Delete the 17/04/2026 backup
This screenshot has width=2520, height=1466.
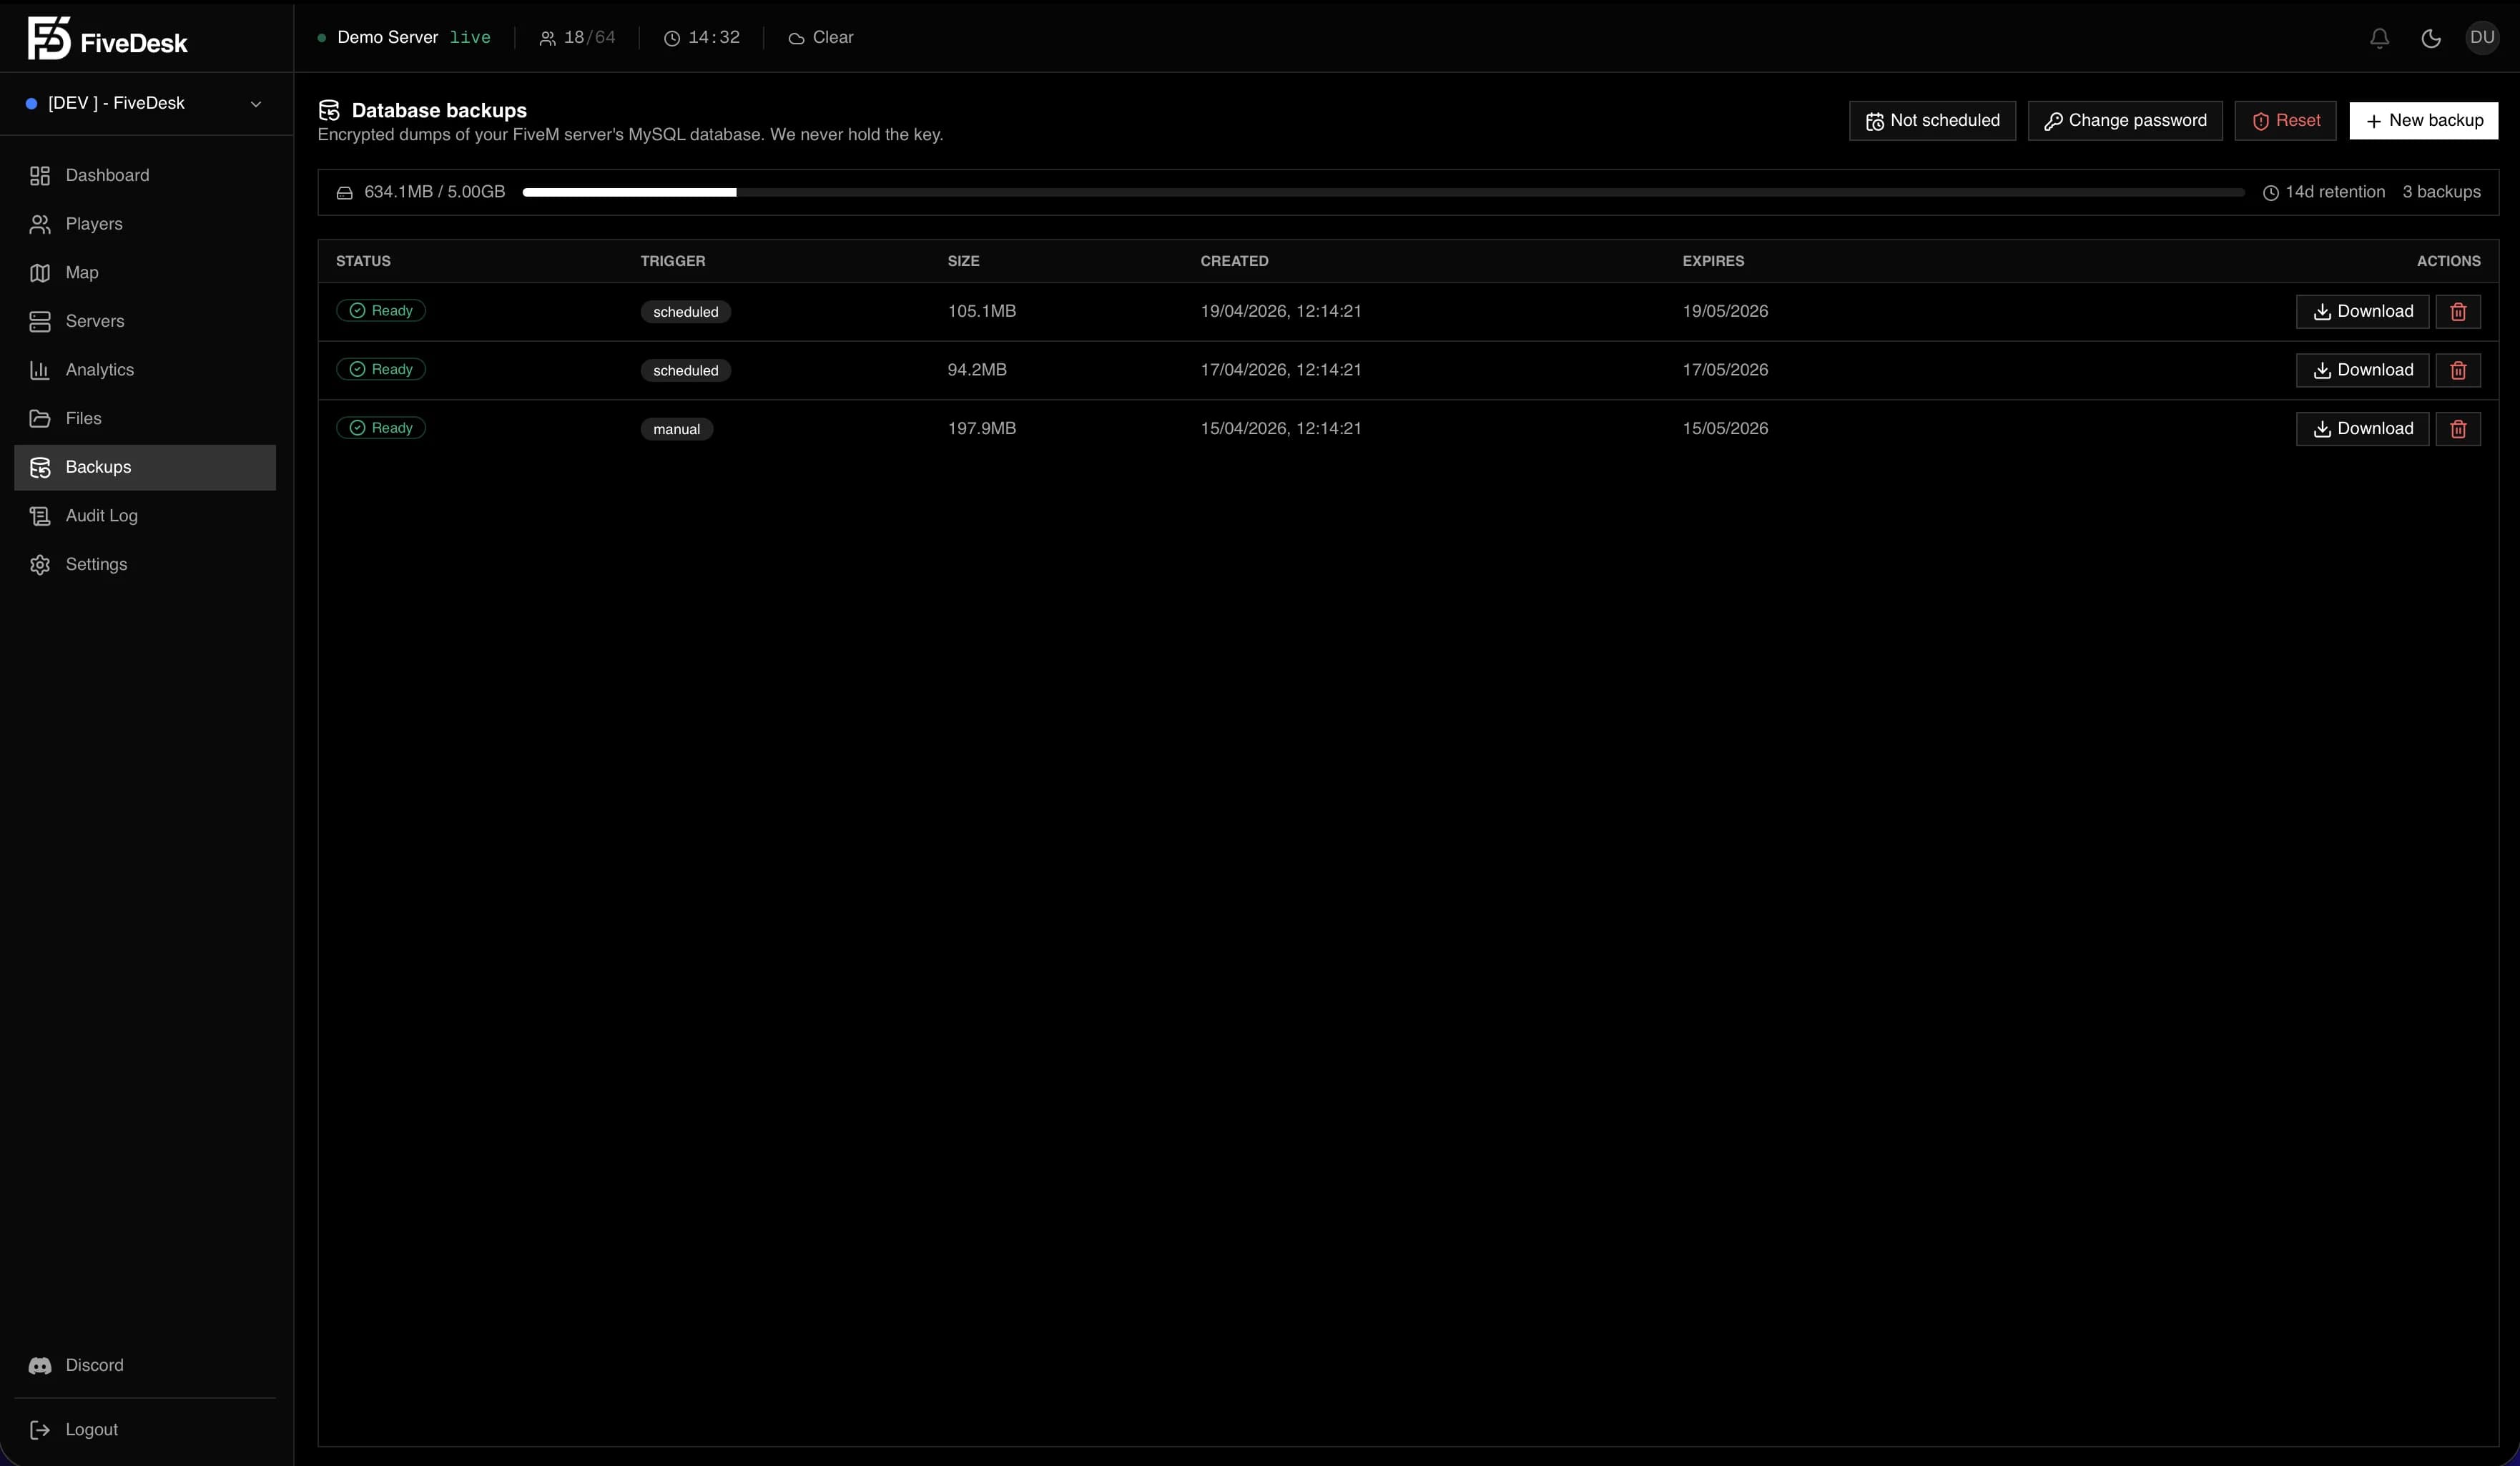2458,370
